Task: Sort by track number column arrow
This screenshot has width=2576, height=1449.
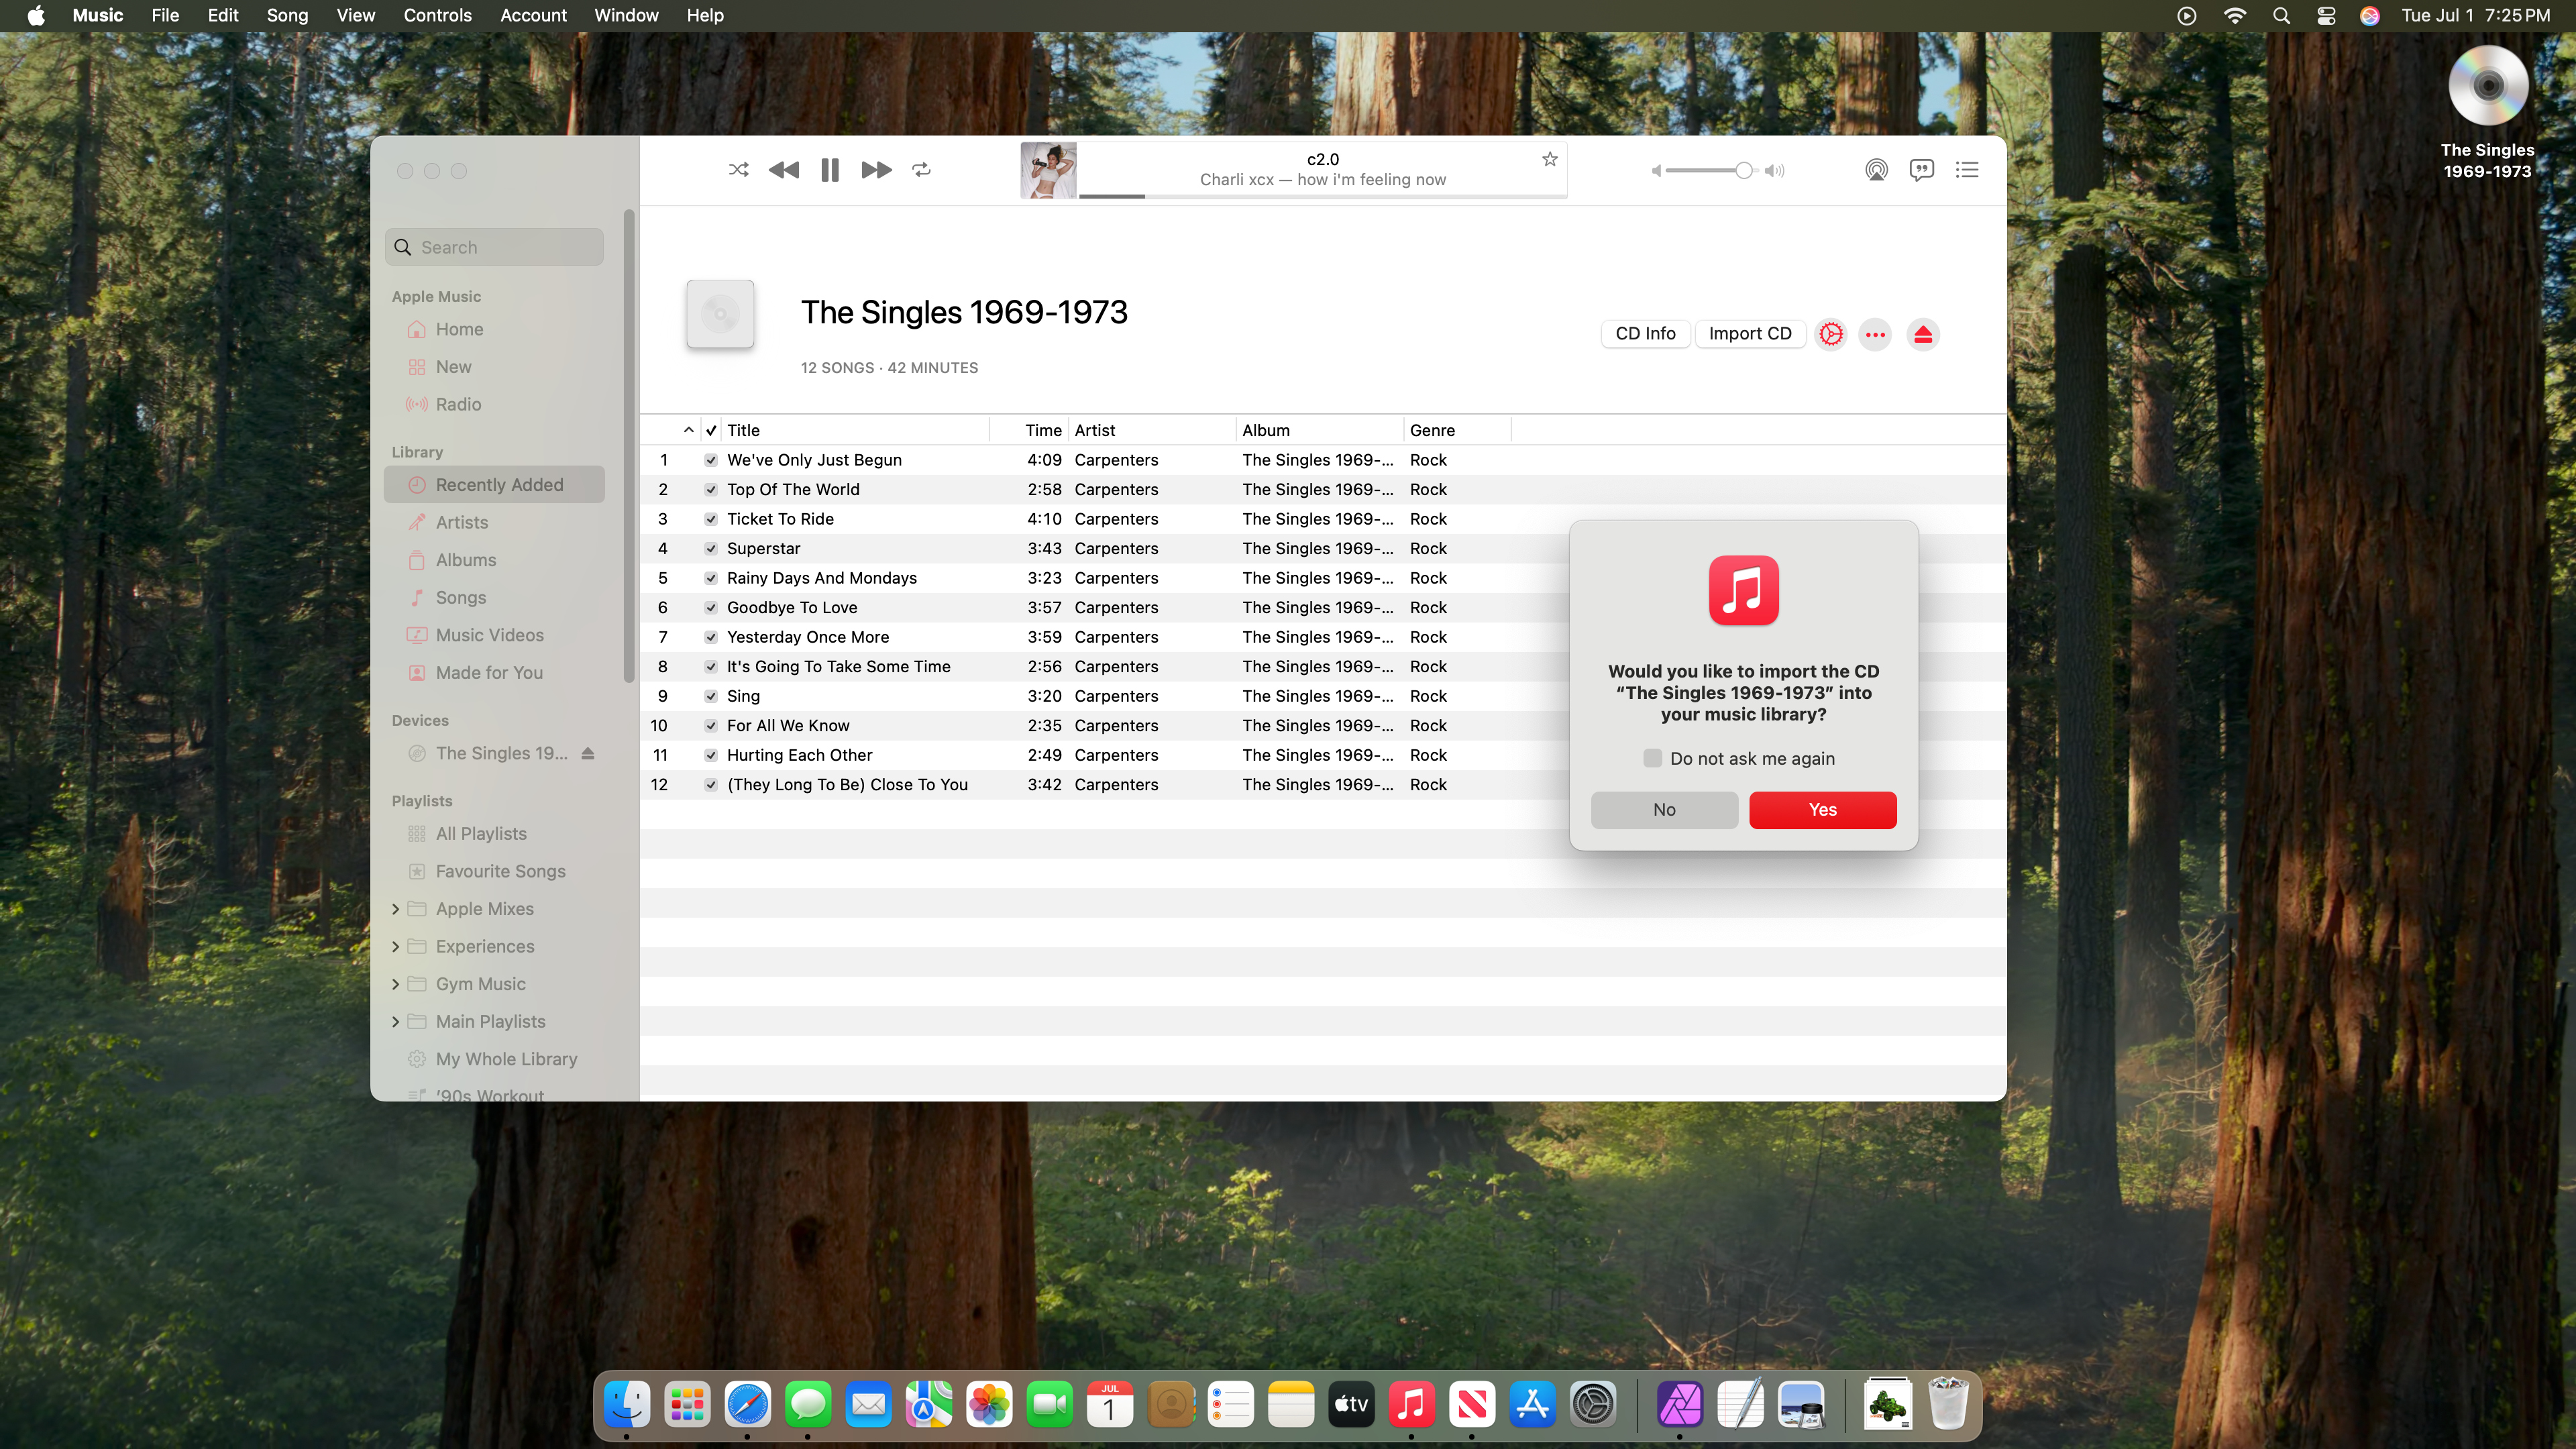Action: click(x=688, y=430)
